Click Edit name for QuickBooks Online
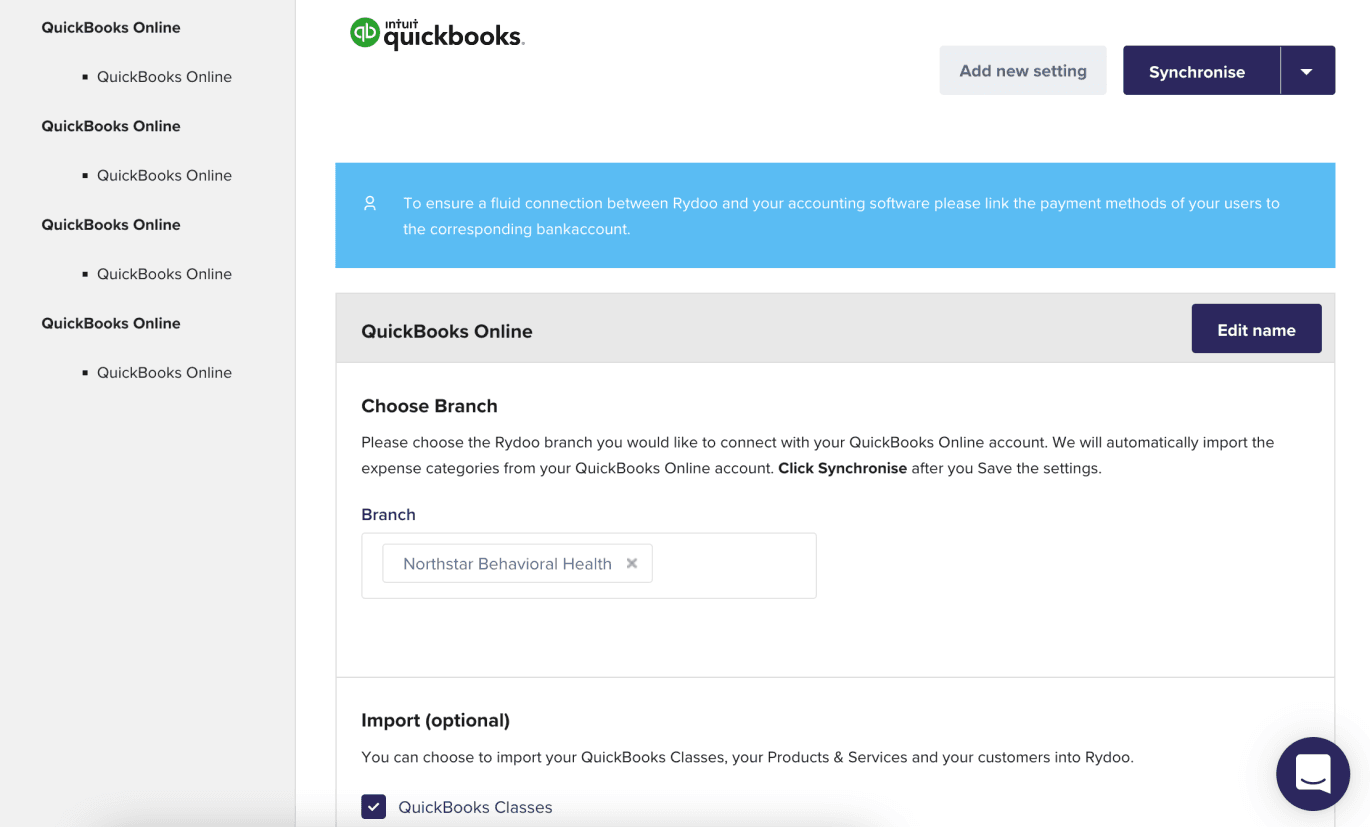 pos(1256,329)
